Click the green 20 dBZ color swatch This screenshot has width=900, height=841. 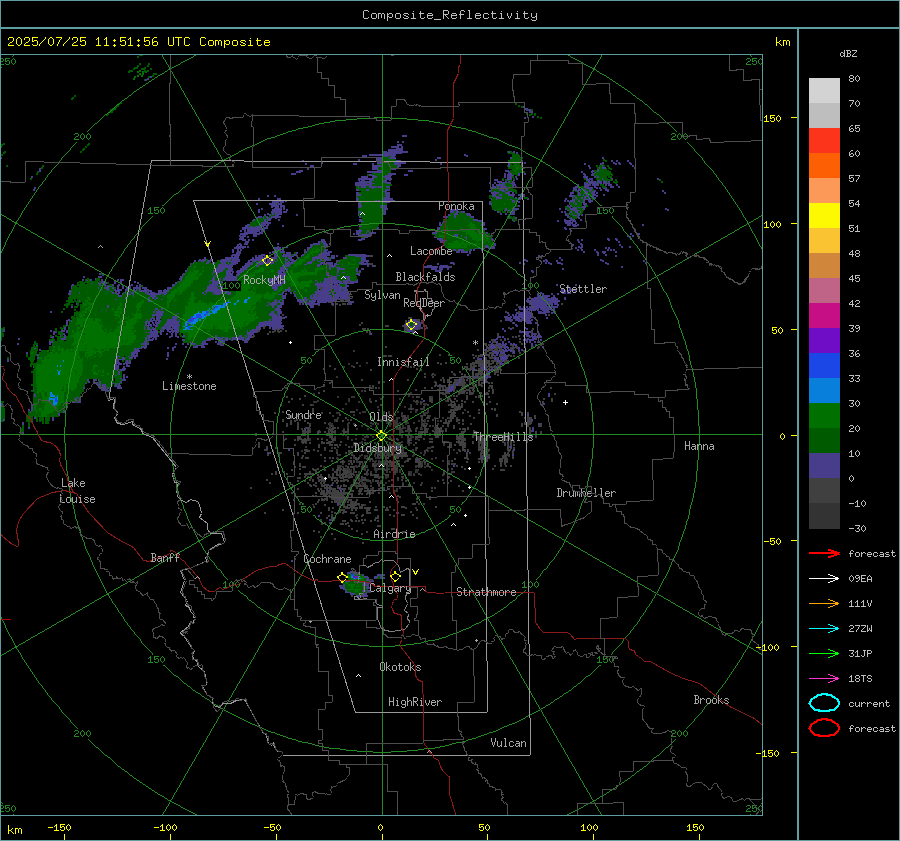(x=824, y=415)
